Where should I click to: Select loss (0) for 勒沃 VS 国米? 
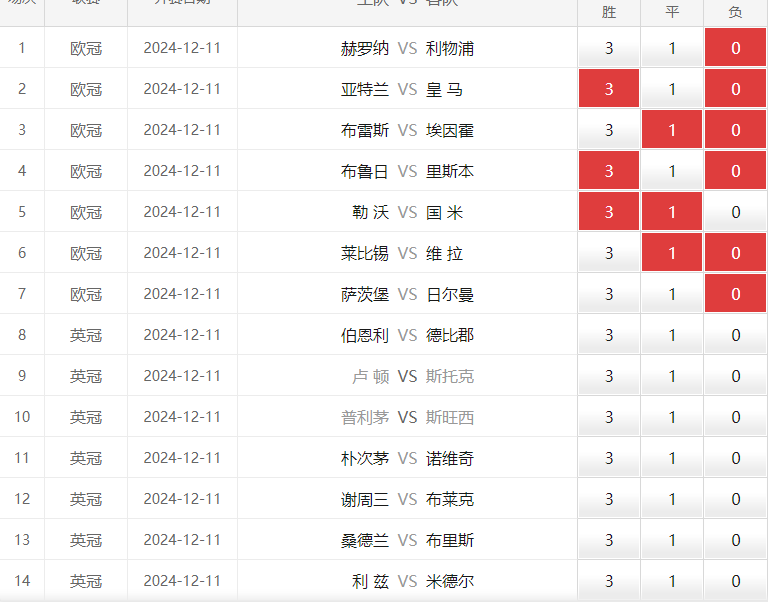click(x=735, y=212)
